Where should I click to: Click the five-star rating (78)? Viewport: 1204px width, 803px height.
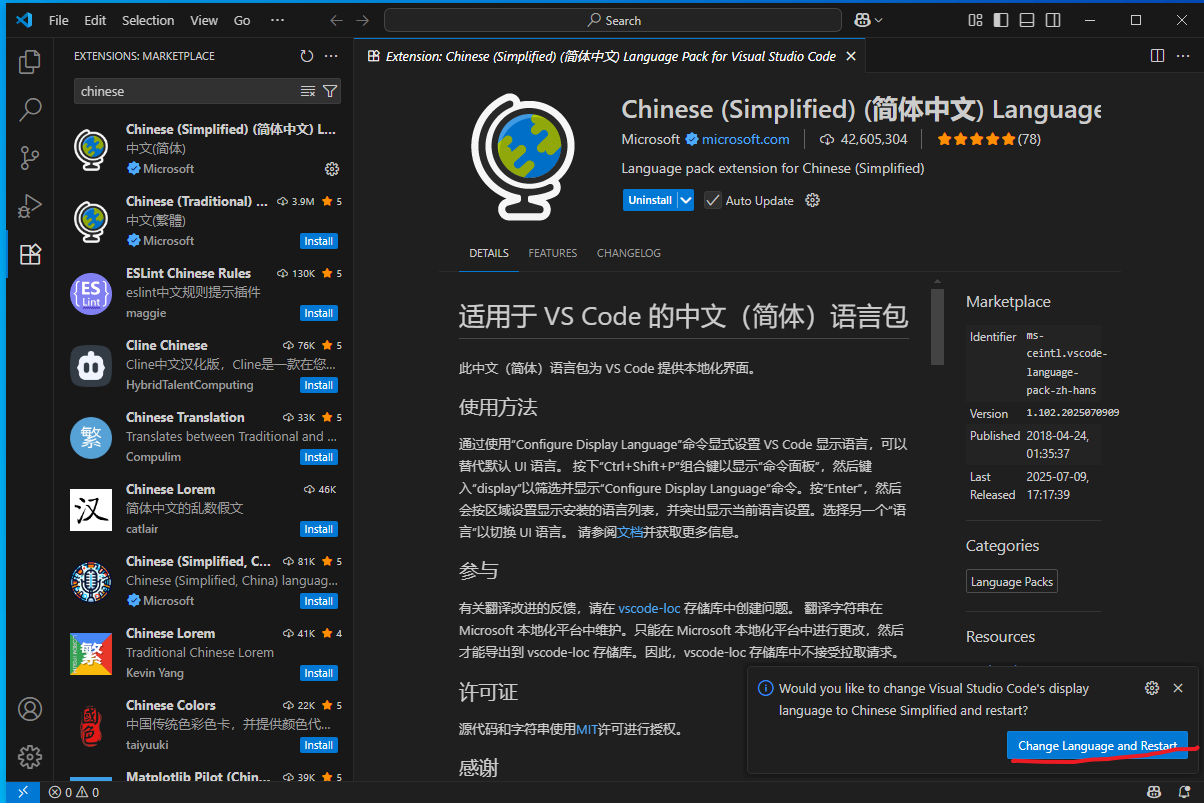(988, 139)
